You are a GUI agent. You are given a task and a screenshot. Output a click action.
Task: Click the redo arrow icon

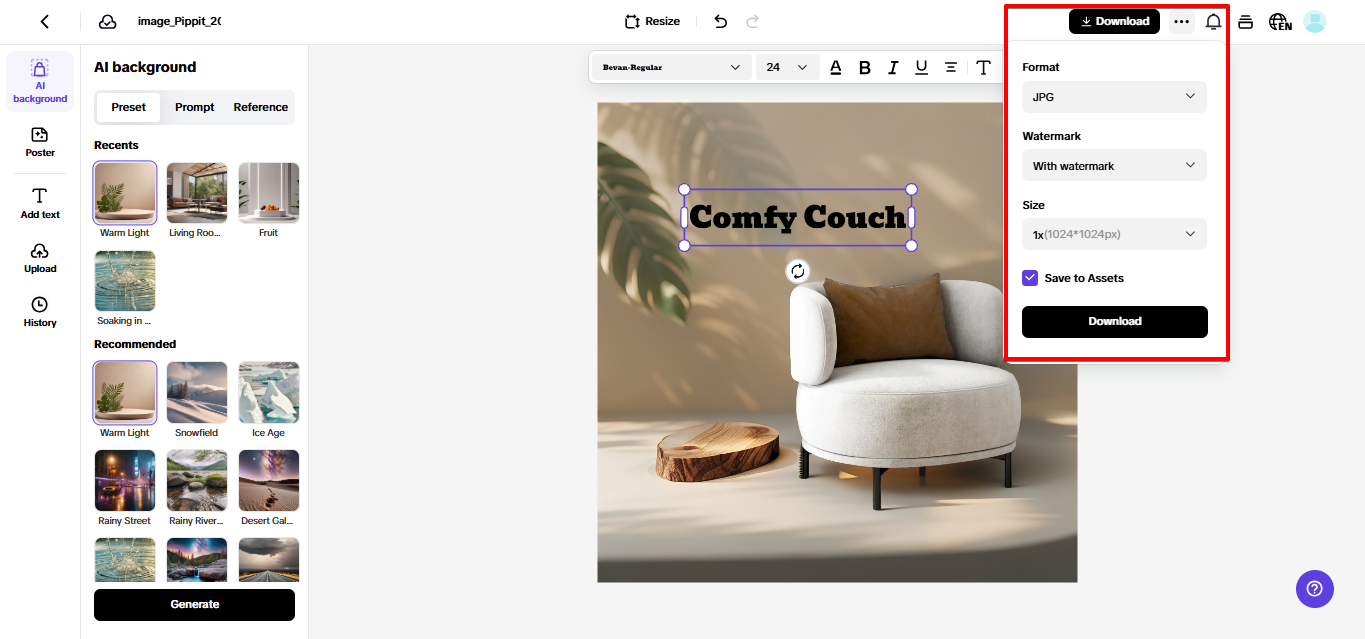point(753,21)
